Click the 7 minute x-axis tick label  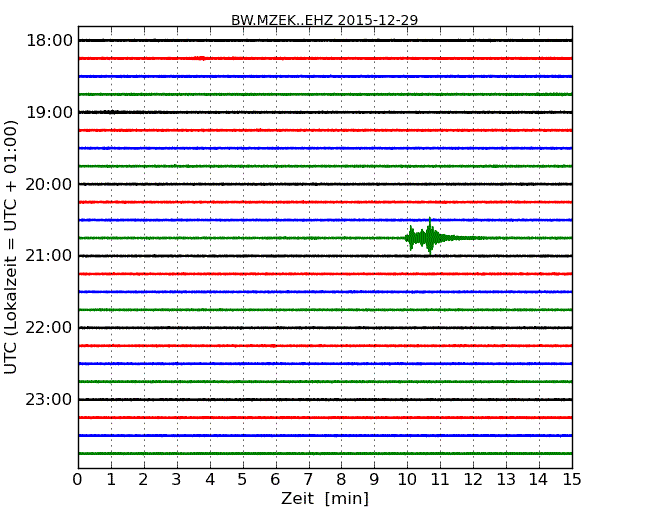[x=308, y=480]
